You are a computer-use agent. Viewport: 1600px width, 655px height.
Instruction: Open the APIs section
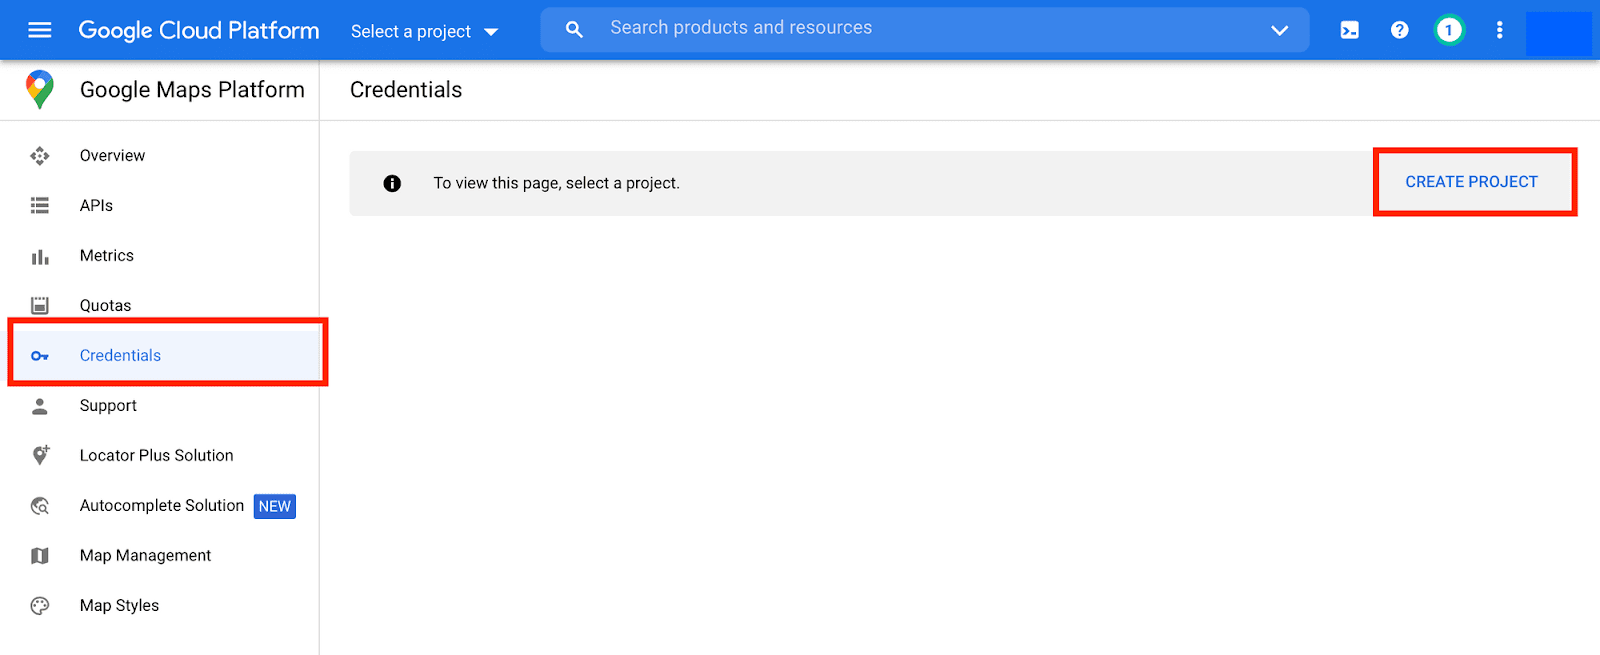96,205
